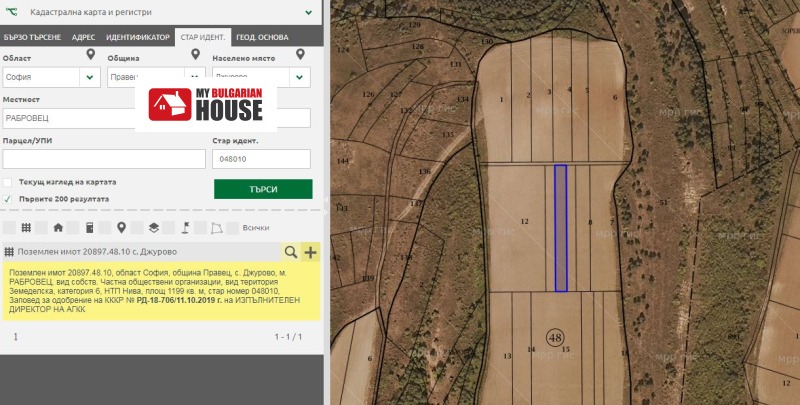800x405 pixels.
Task: Click the house filter icon
Action: coord(58,227)
